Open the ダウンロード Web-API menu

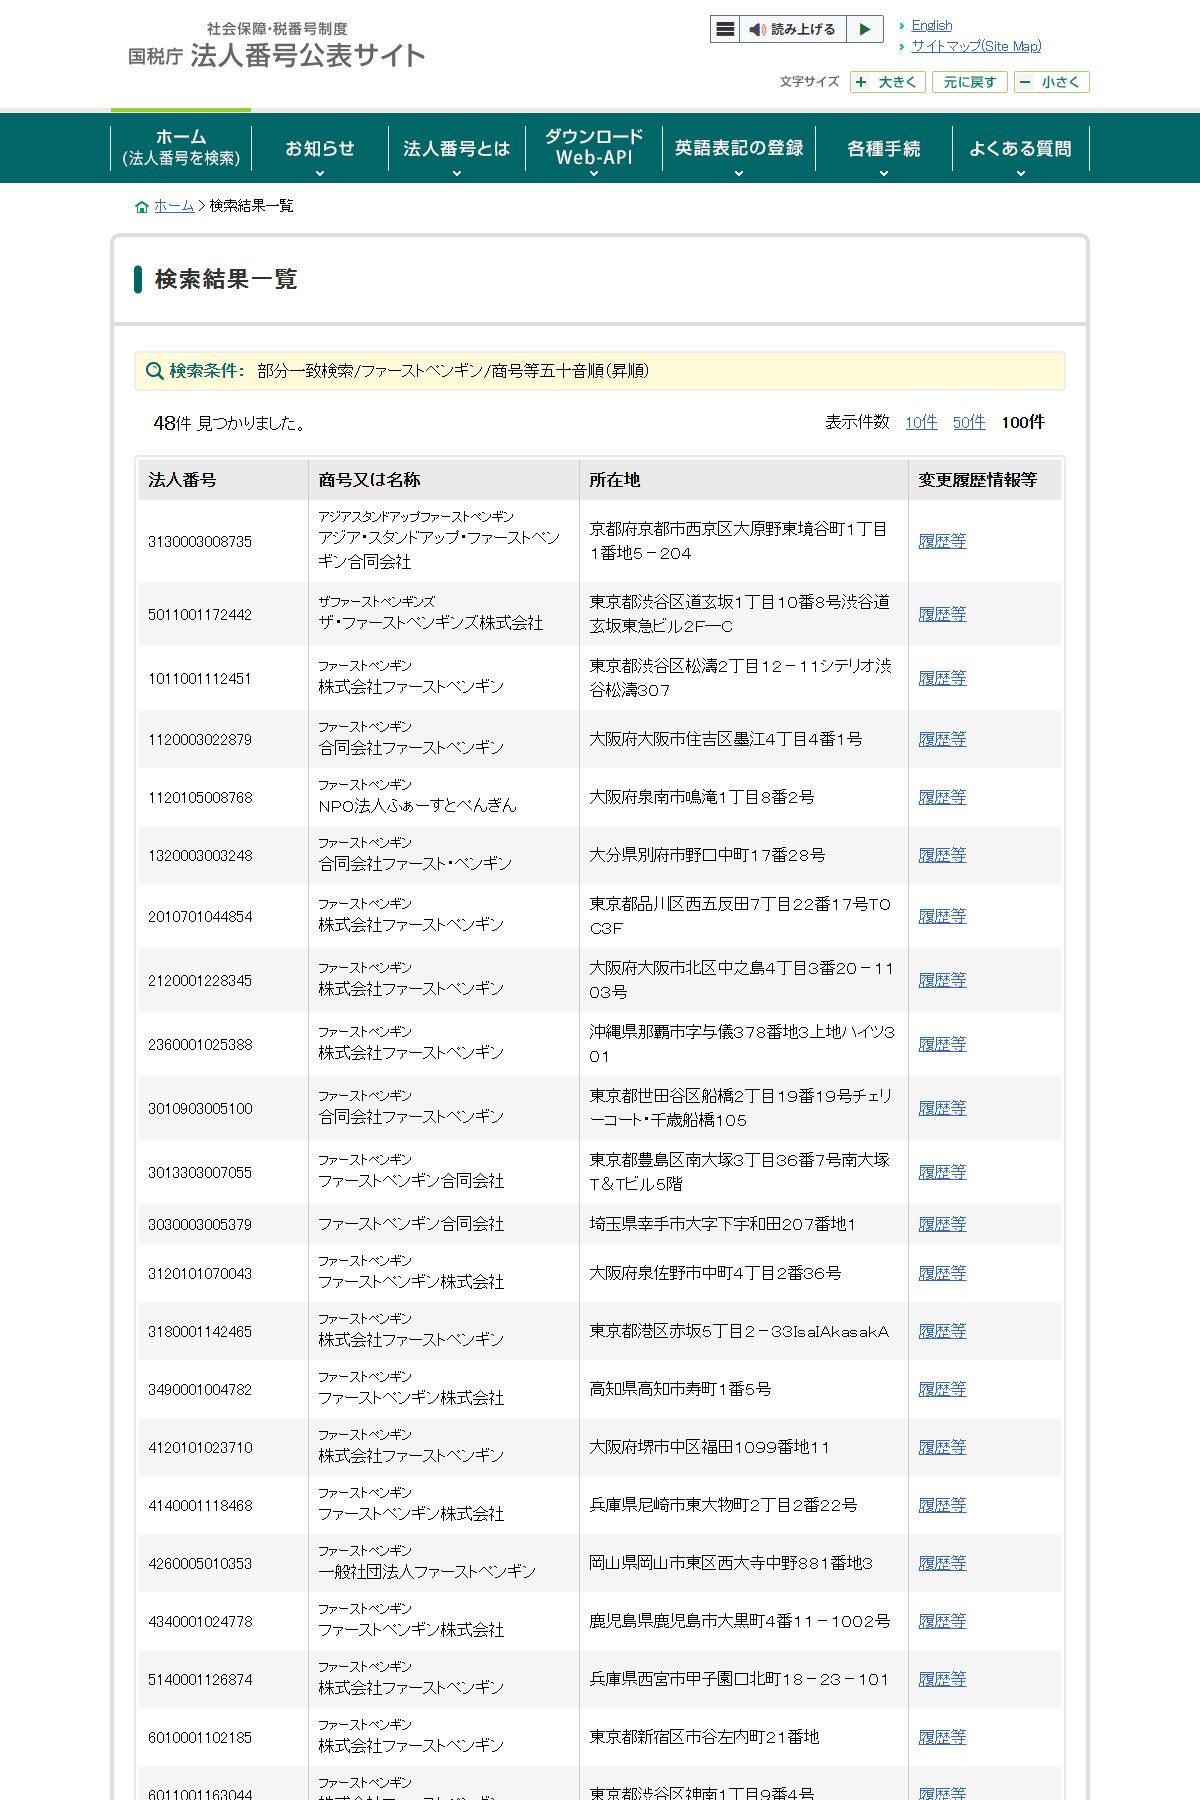(x=594, y=148)
